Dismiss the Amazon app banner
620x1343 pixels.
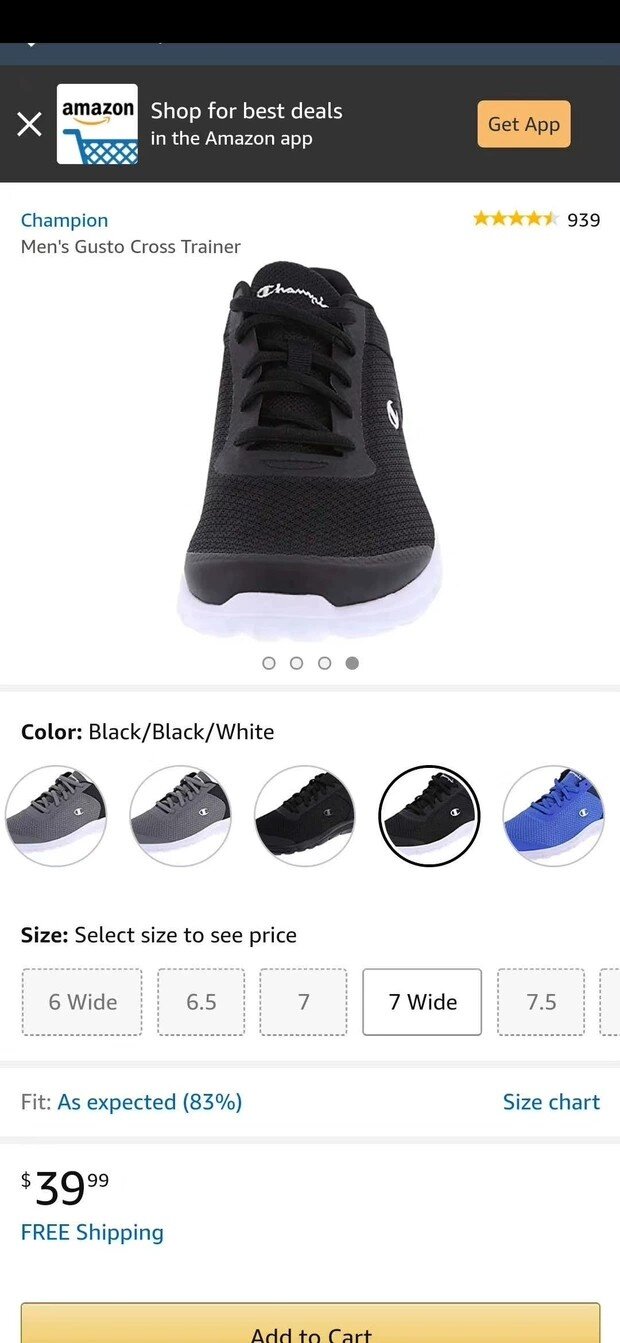[29, 124]
